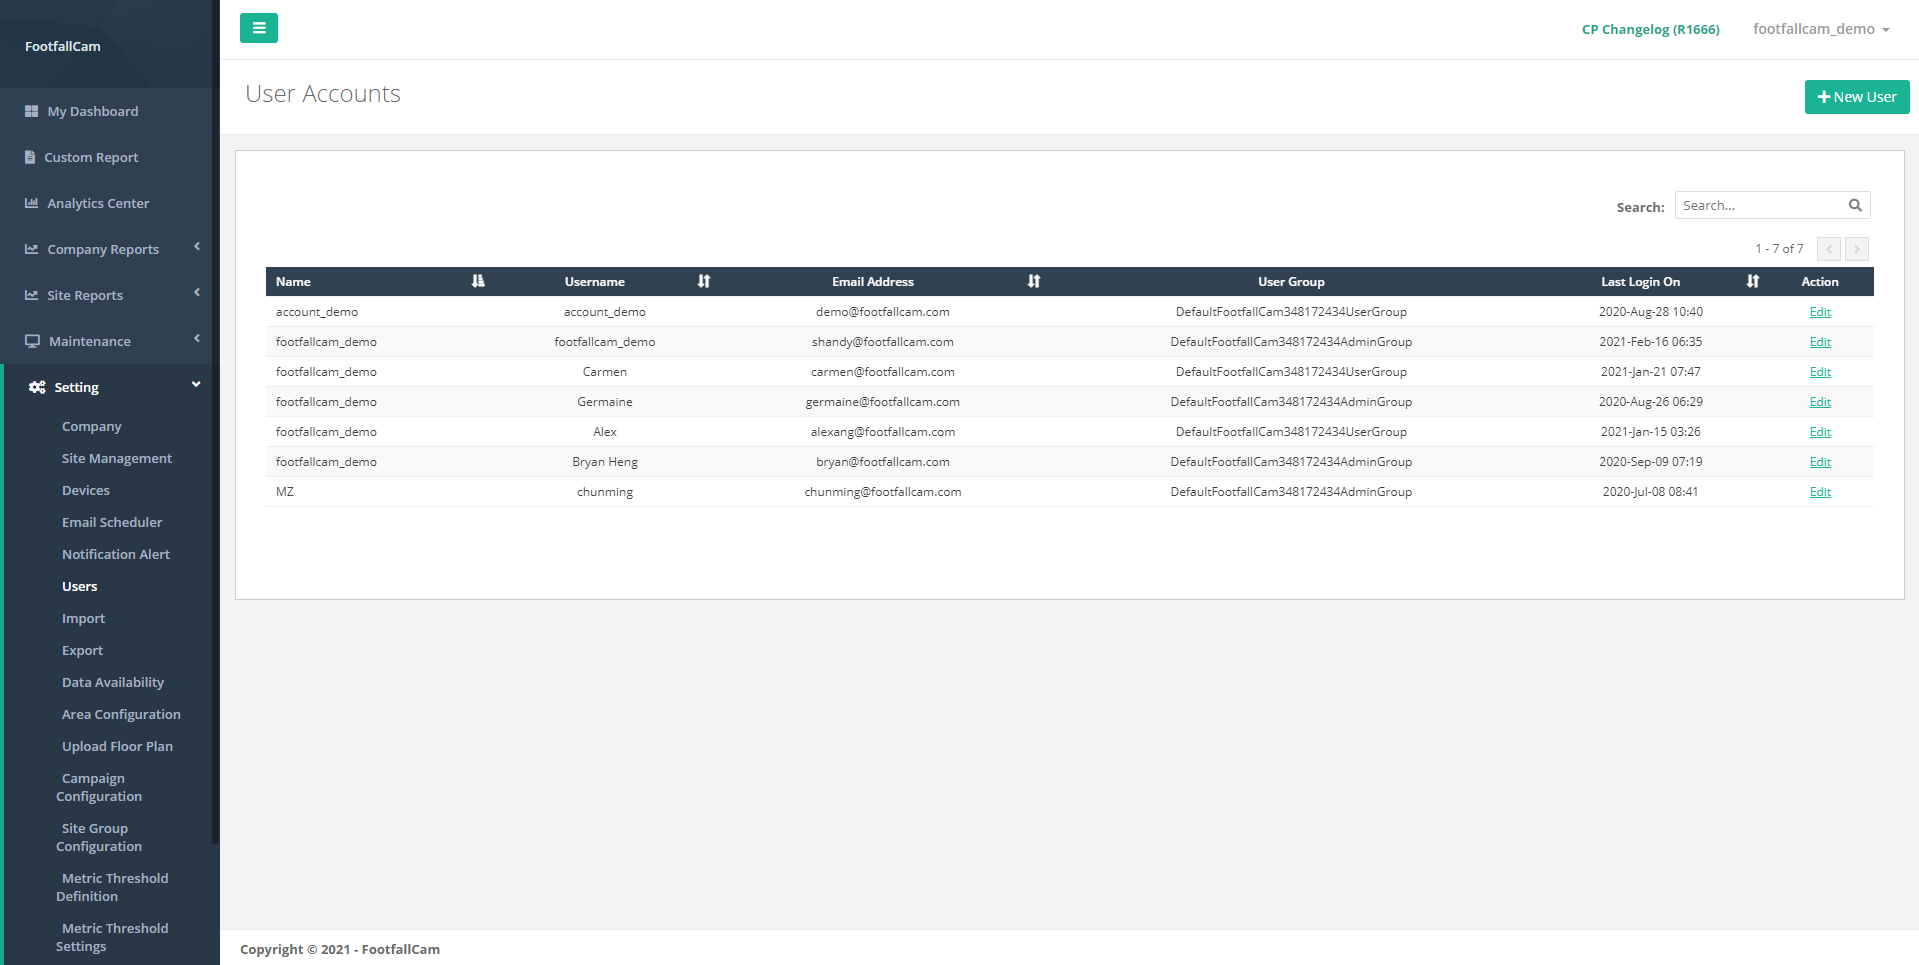Toggle sorting on the Last Login On column
1919x965 pixels.
tap(1752, 281)
